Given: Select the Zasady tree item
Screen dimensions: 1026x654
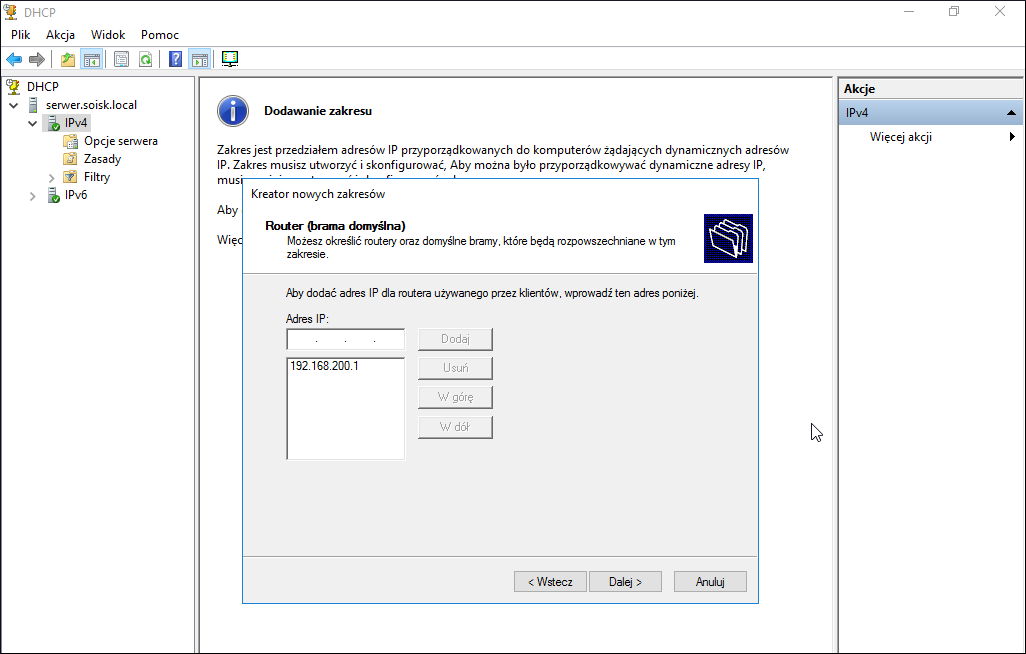Looking at the screenshot, I should point(102,159).
